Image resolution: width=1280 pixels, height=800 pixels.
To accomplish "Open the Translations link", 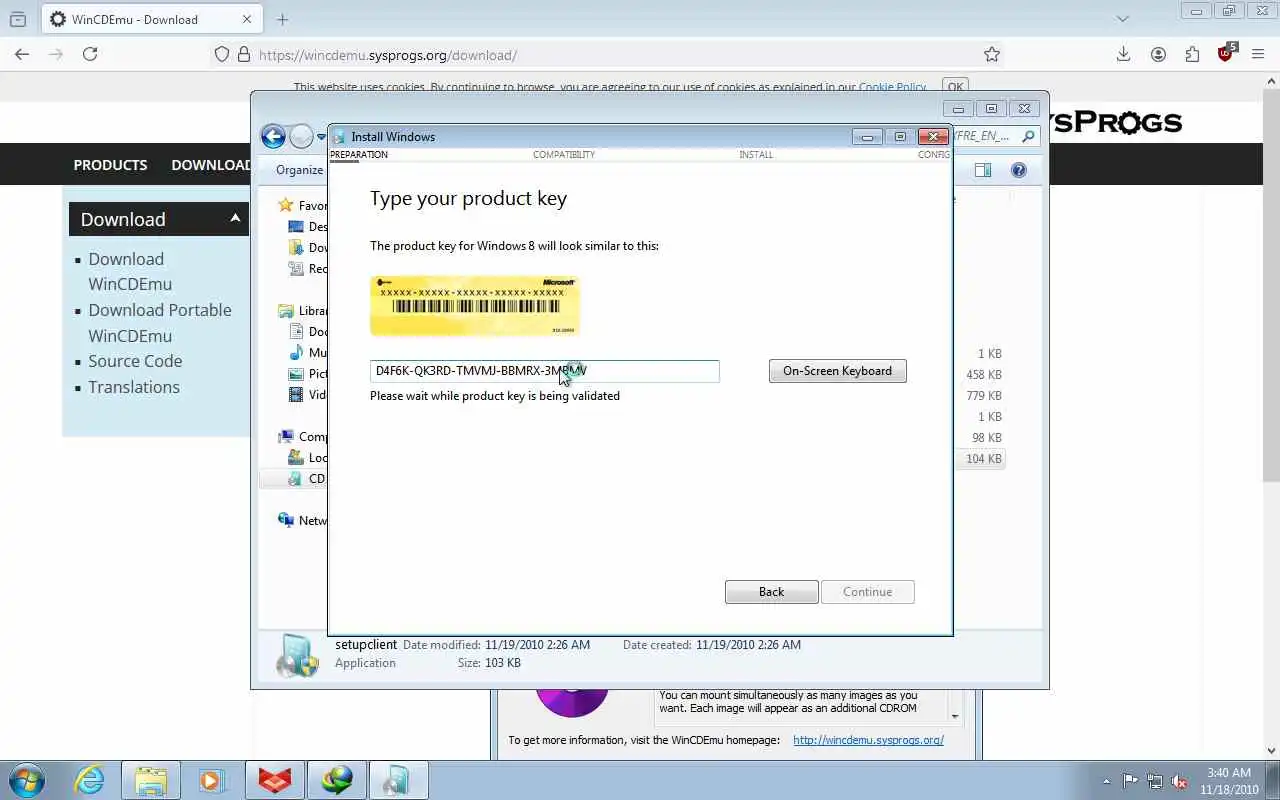I will pyautogui.click(x=134, y=387).
